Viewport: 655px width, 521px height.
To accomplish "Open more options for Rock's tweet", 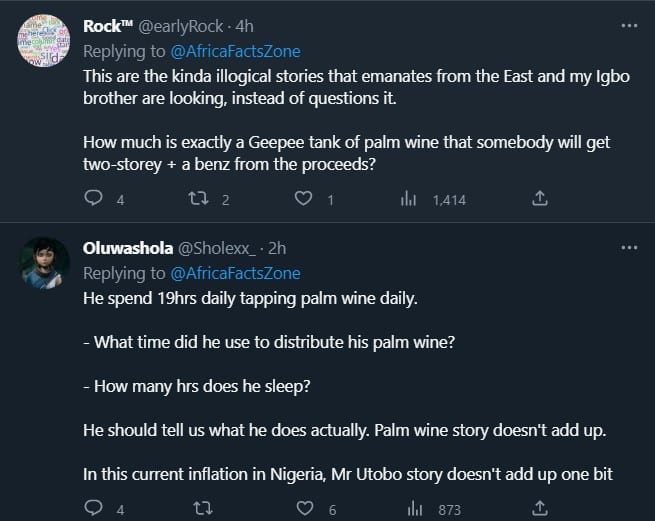I will 629,26.
